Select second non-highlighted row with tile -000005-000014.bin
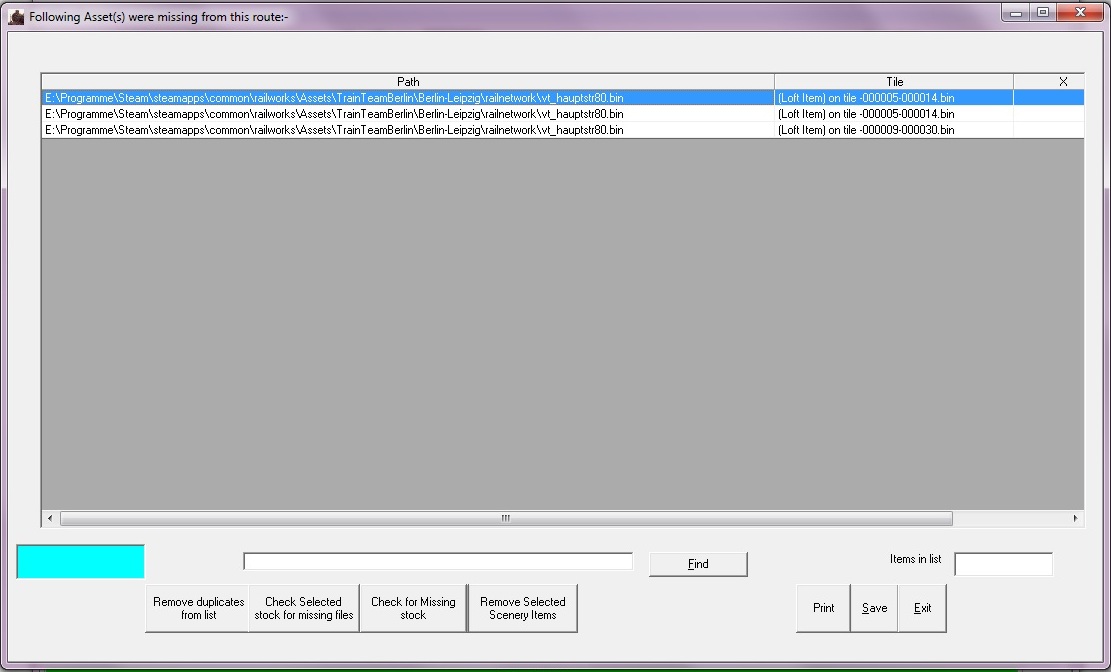The height and width of the screenshot is (672, 1111). point(563,114)
